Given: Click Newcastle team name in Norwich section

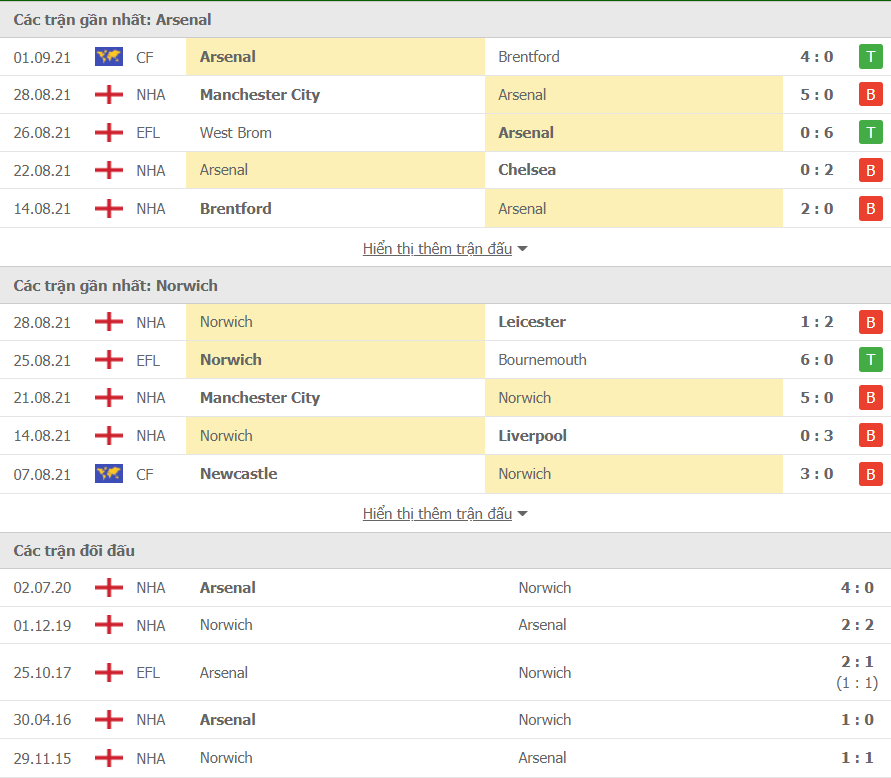Looking at the screenshot, I should coord(239,474).
